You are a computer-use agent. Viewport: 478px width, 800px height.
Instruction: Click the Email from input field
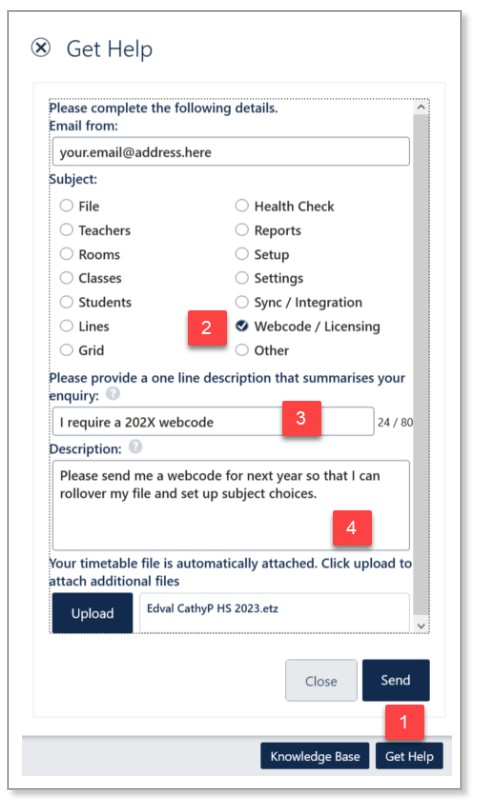[231, 152]
